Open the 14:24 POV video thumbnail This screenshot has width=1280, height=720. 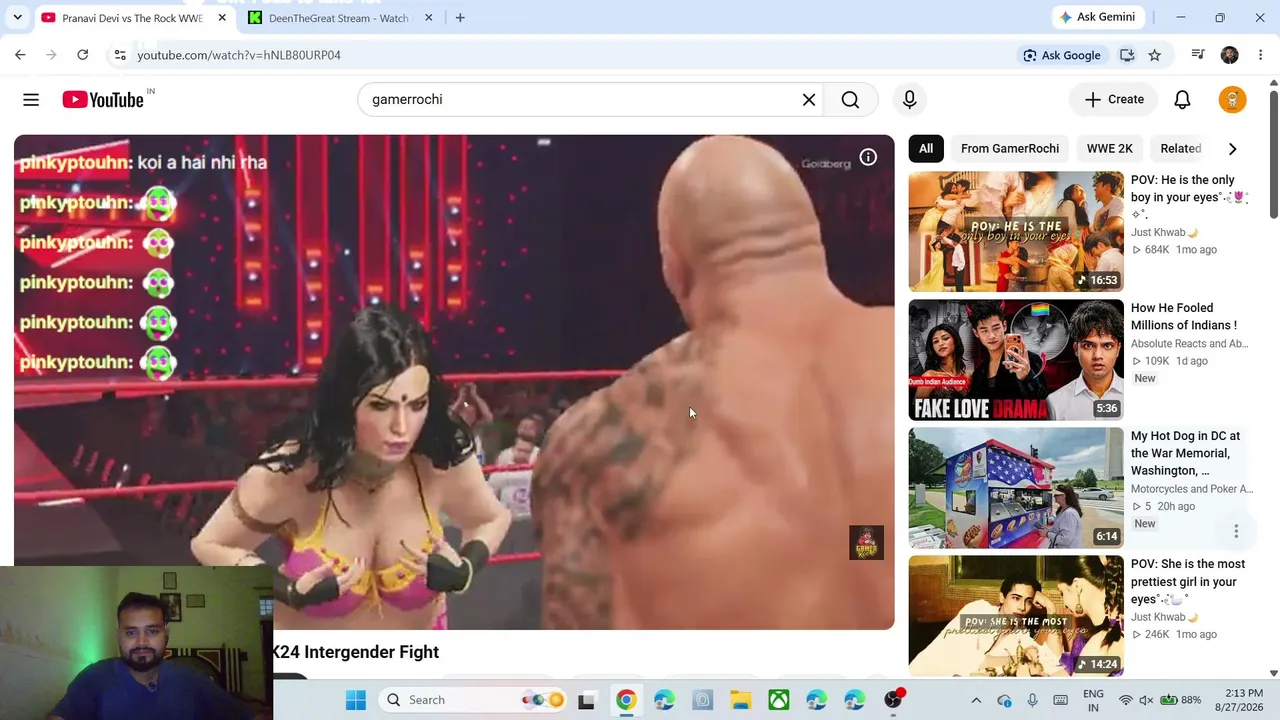click(1016, 616)
